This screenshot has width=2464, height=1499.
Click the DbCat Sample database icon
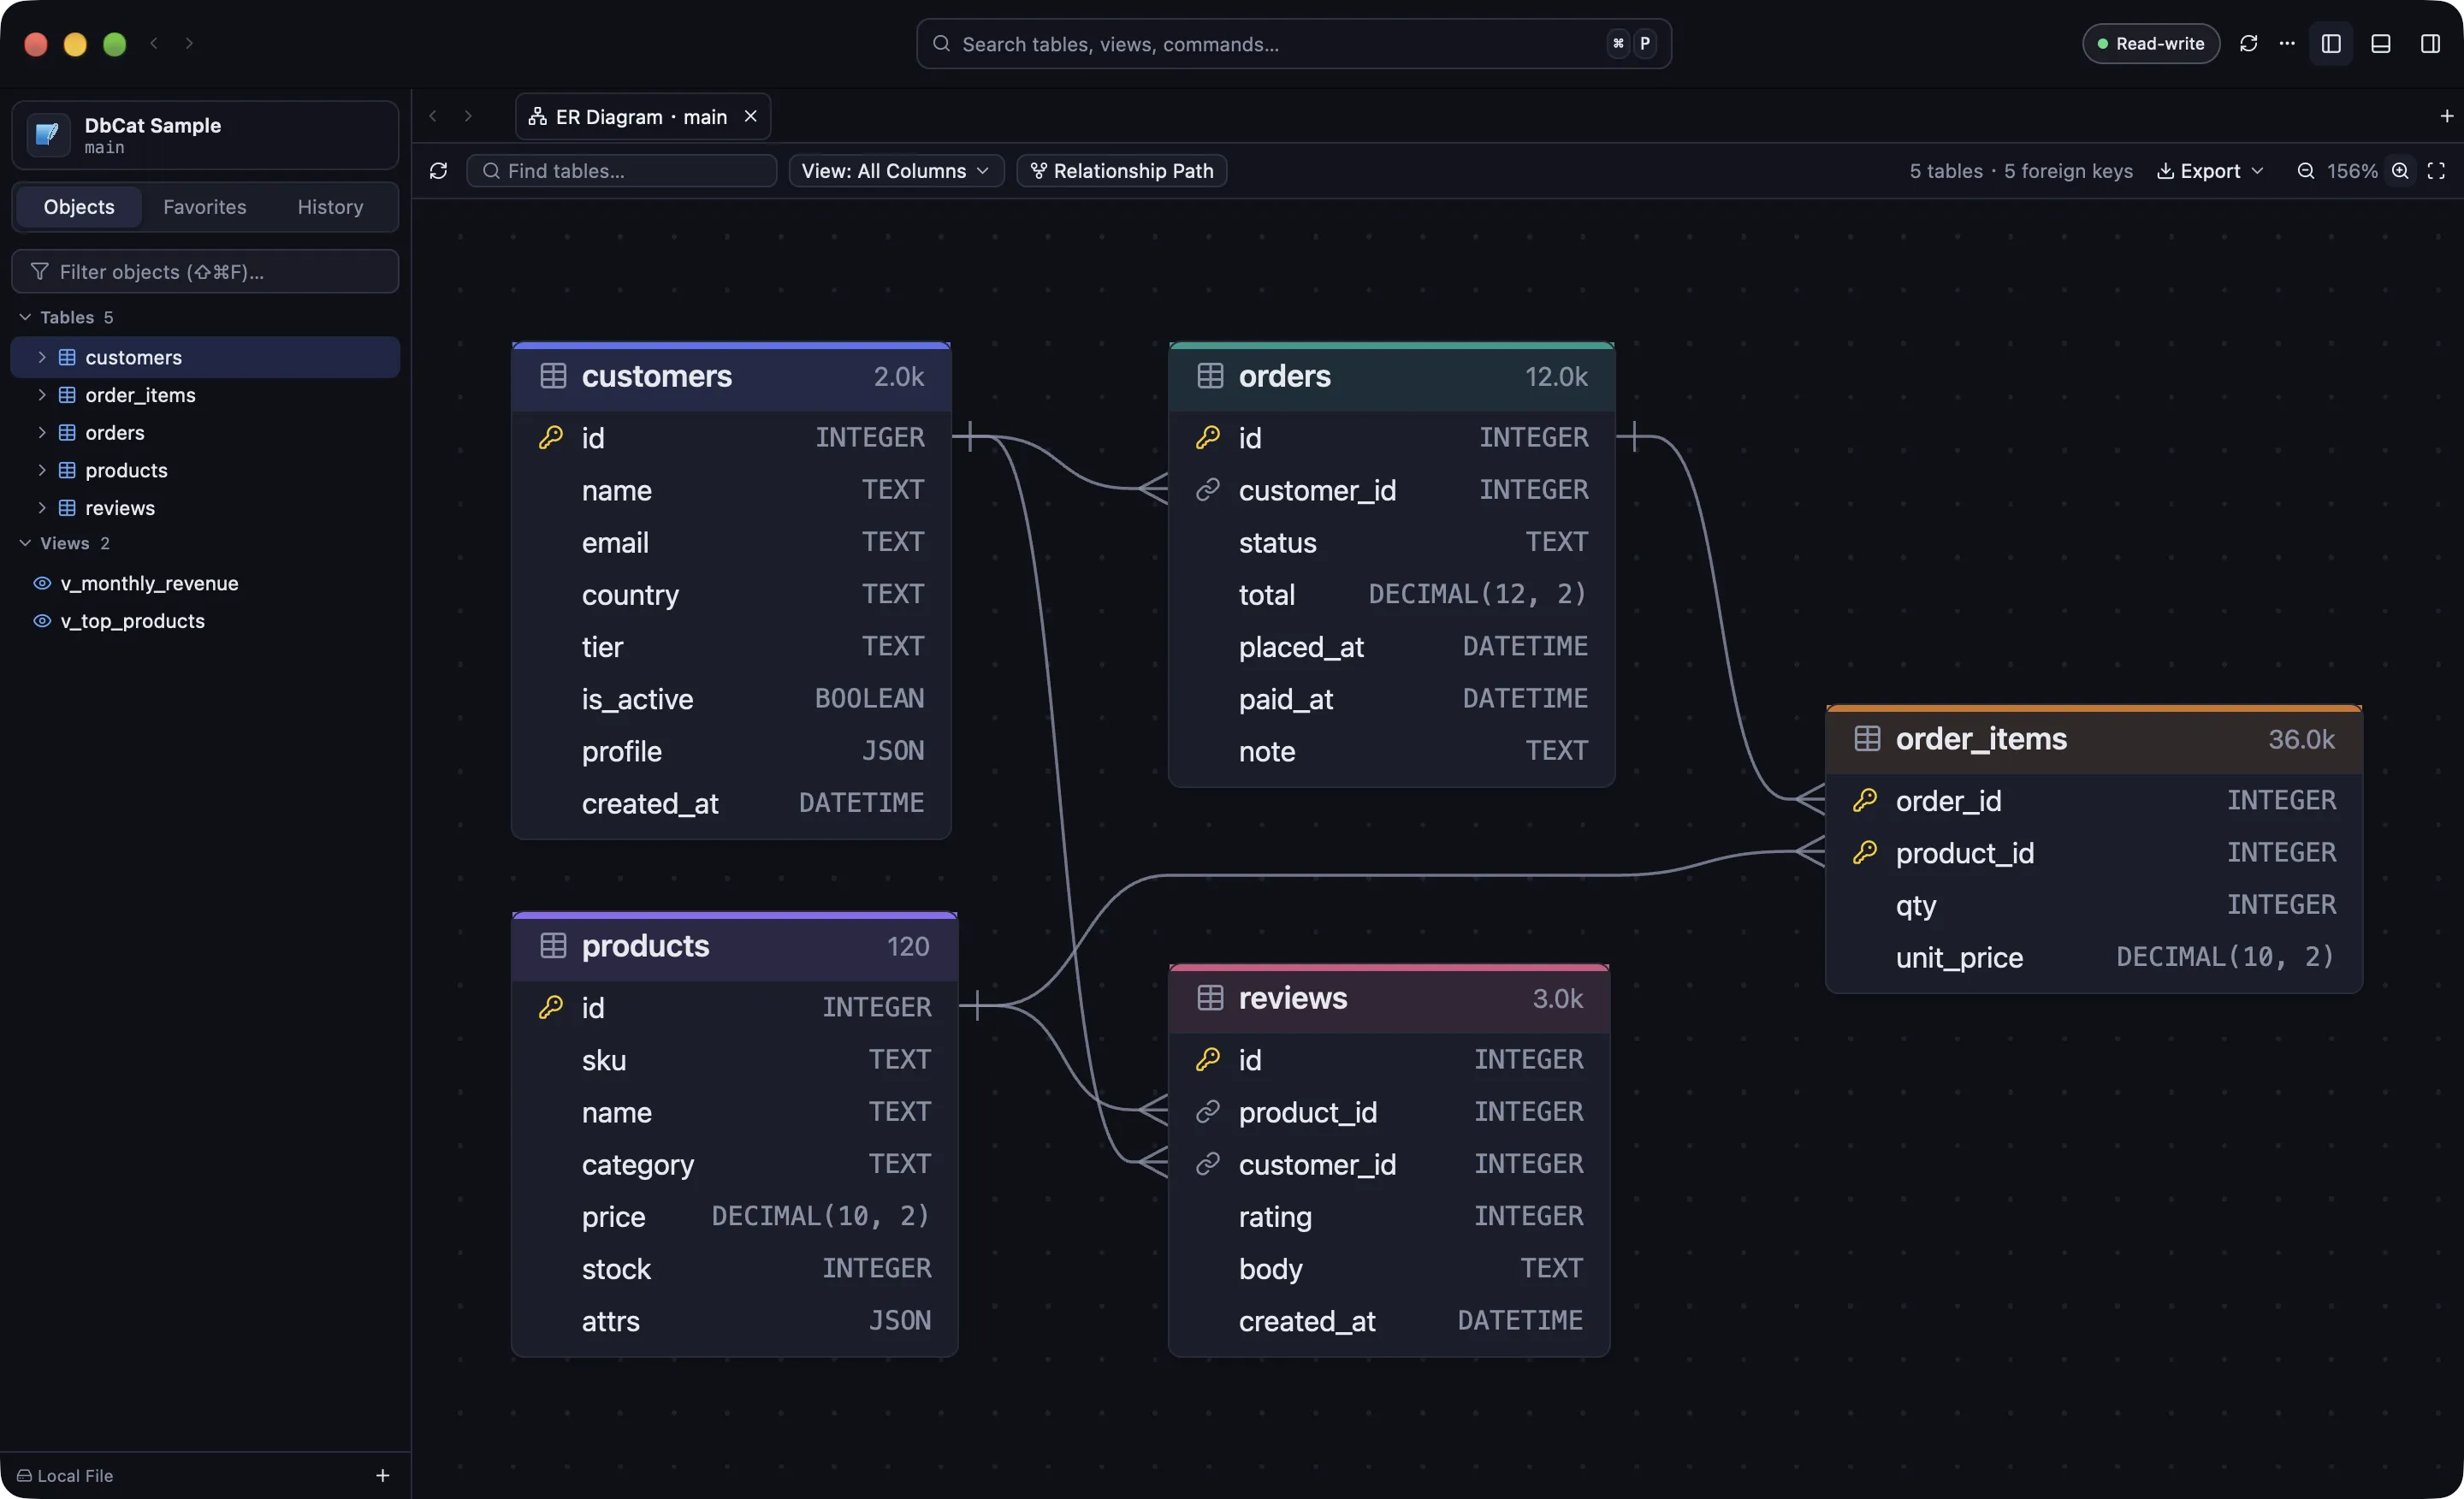point(46,134)
